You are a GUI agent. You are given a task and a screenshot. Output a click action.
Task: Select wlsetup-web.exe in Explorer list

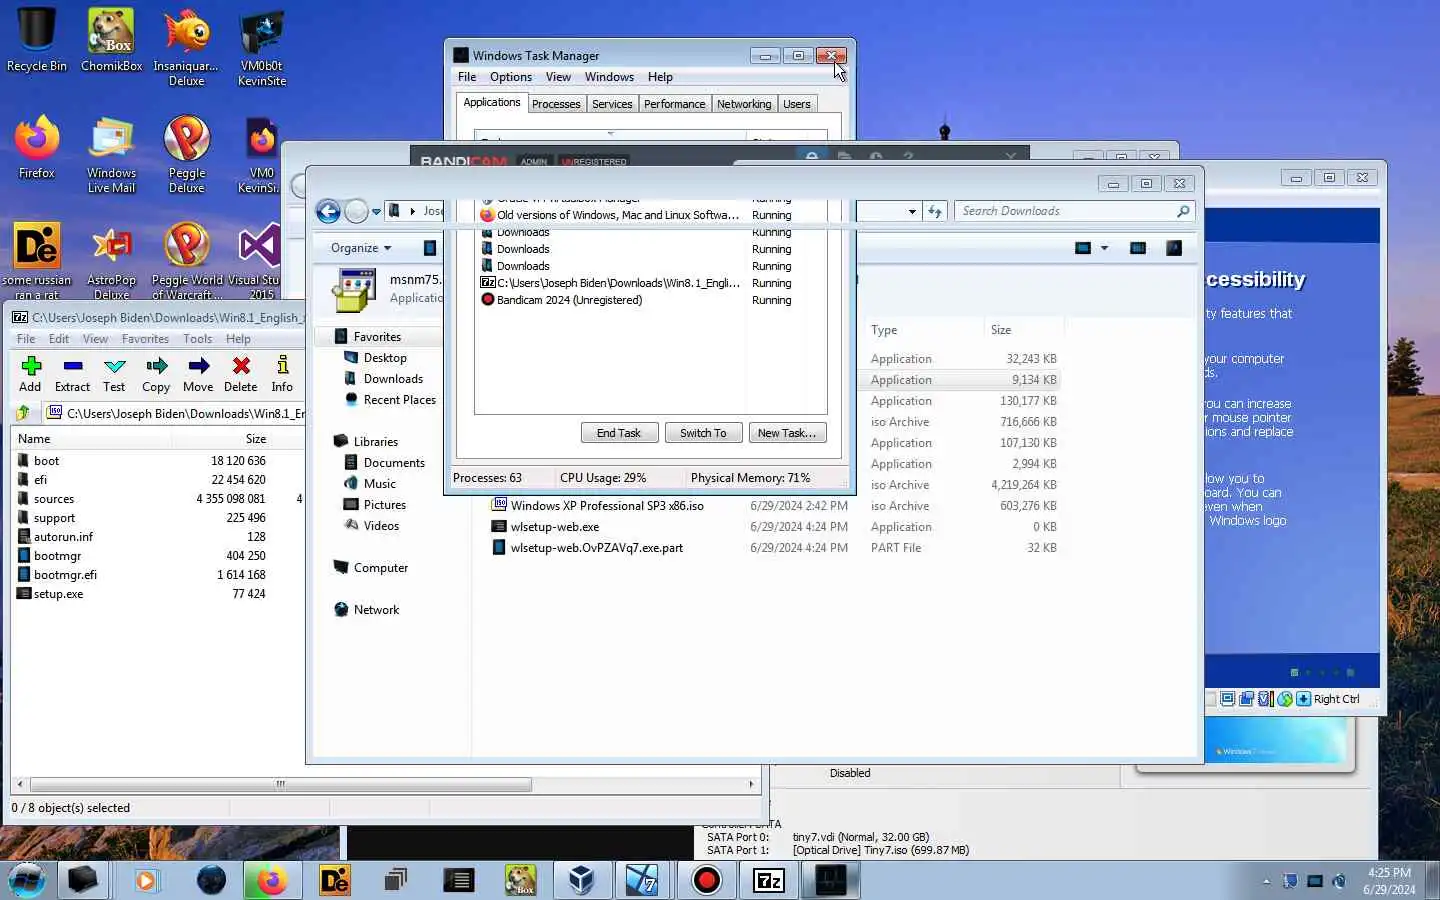555,527
